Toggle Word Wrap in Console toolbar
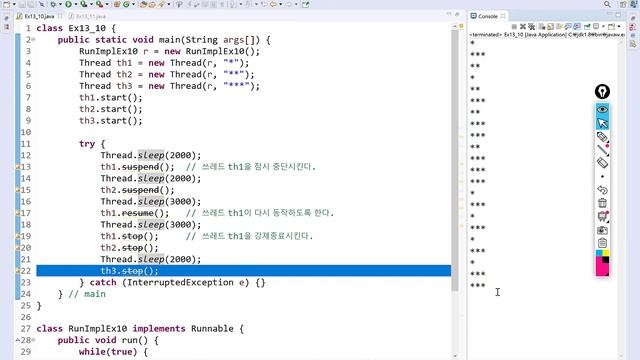The image size is (640, 360). (559, 27)
